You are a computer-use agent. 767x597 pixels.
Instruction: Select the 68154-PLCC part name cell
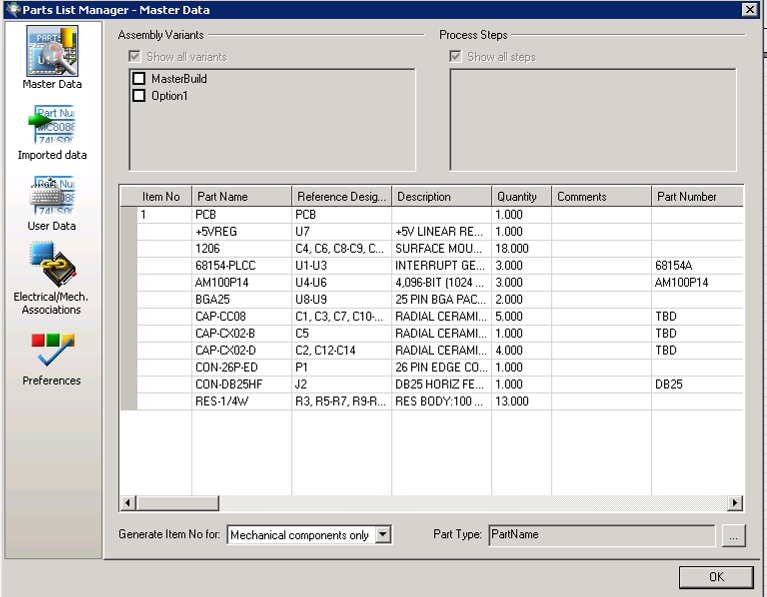tap(242, 266)
